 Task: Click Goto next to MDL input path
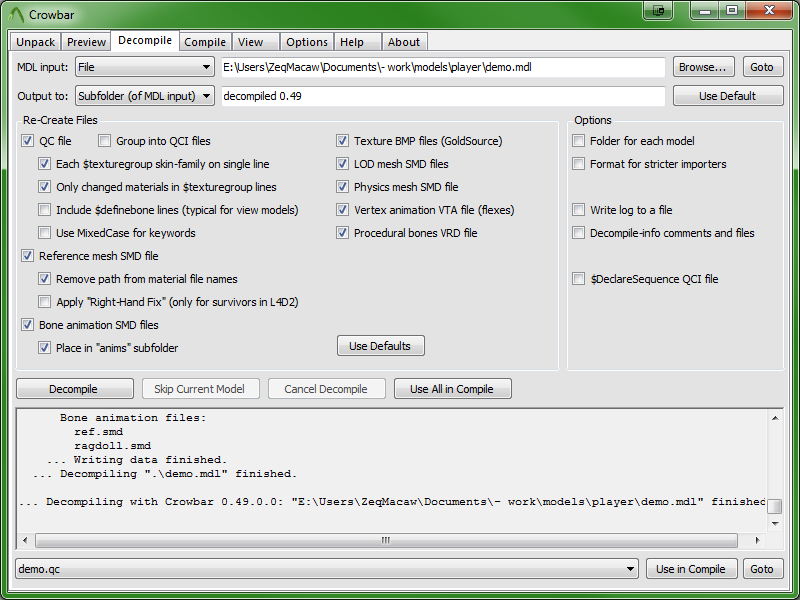click(762, 67)
